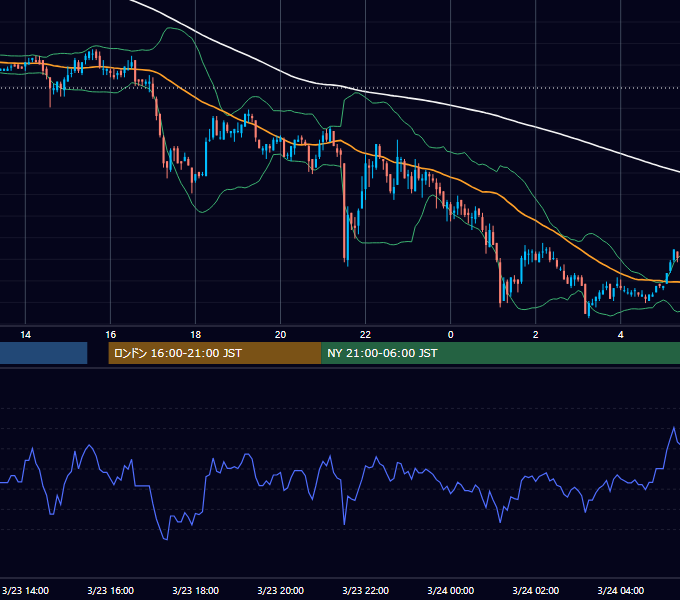Click the 3/23 22:00 time label

pos(366,590)
